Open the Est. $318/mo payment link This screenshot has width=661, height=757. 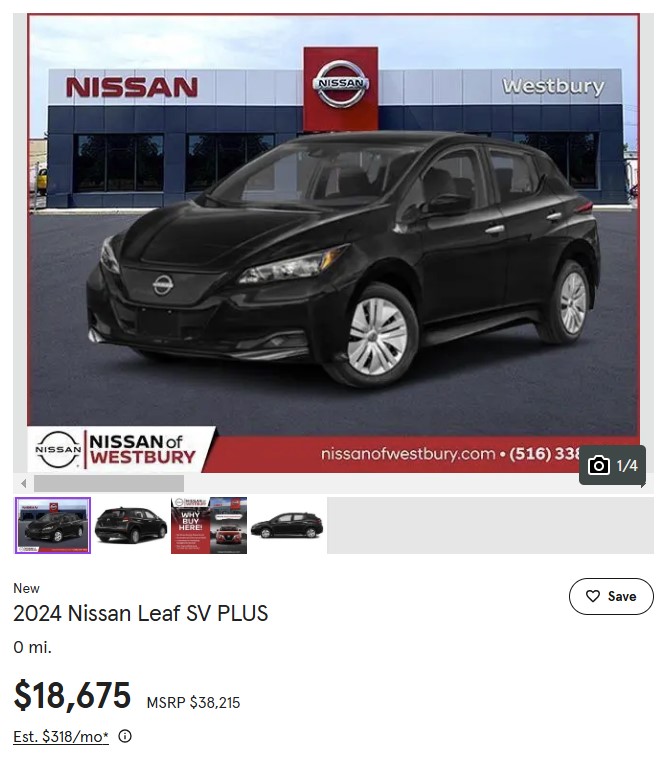pos(61,737)
